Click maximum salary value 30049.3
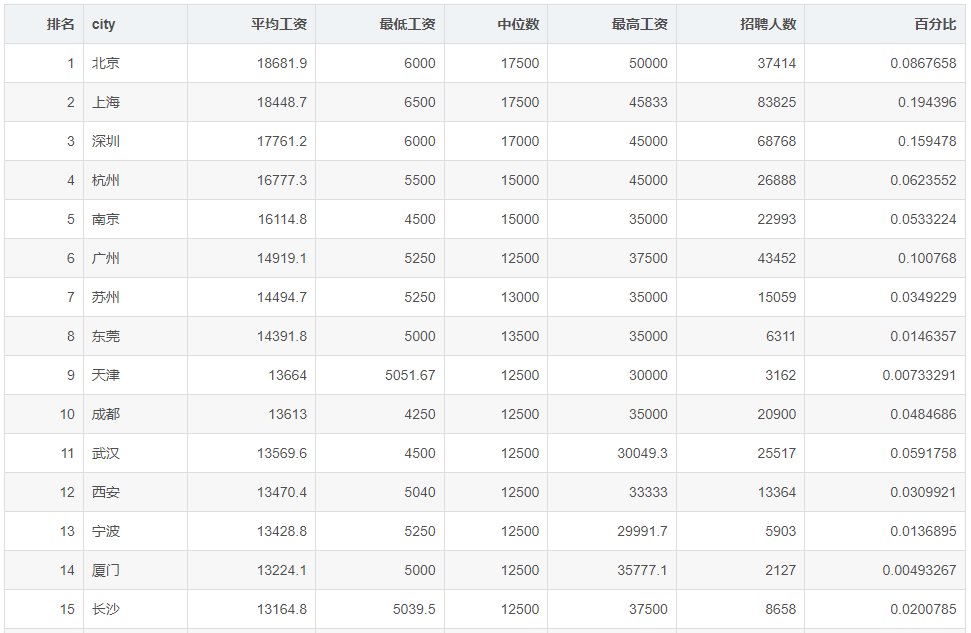971x633 pixels. click(x=642, y=453)
